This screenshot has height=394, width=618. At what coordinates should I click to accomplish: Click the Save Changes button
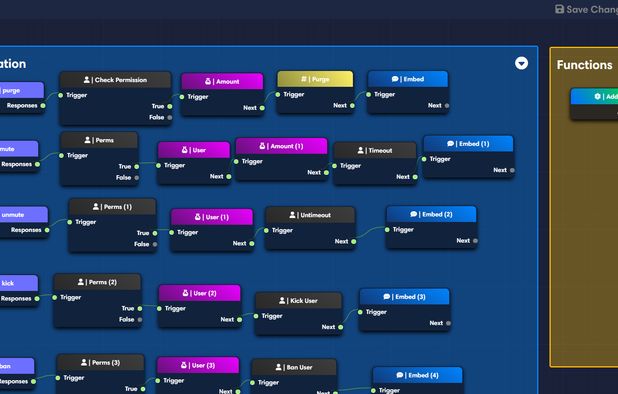586,9
